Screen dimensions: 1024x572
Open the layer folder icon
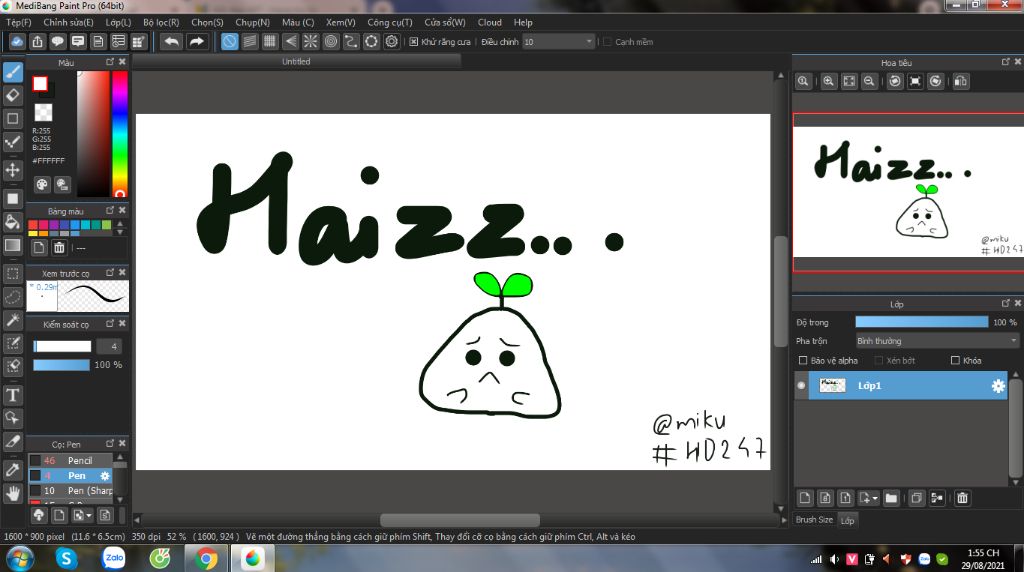click(891, 498)
